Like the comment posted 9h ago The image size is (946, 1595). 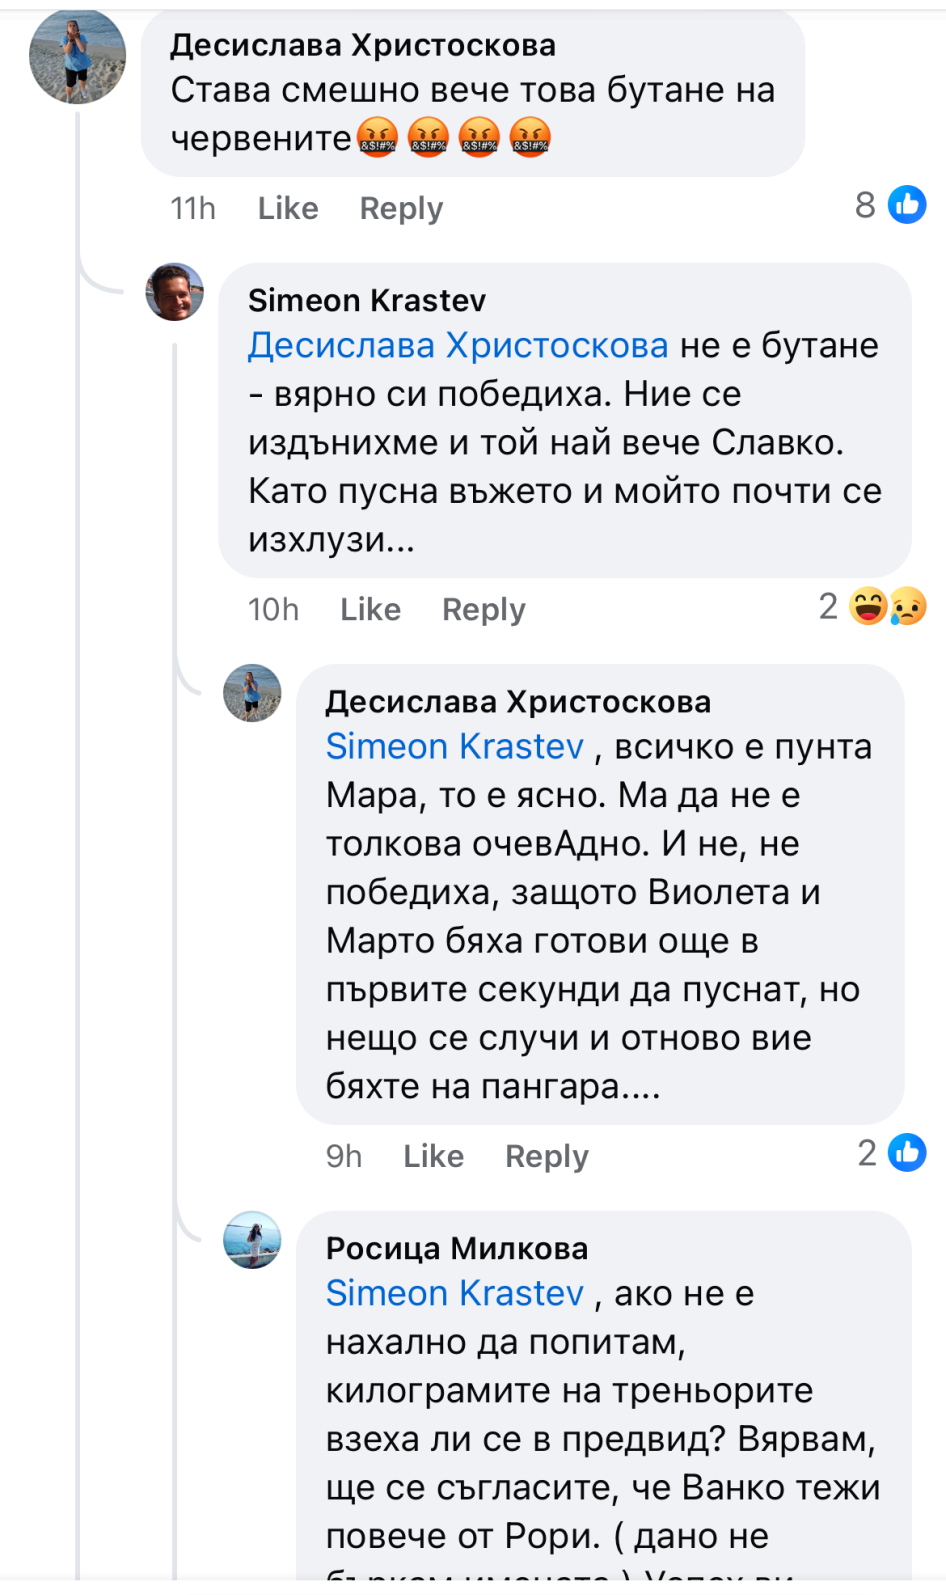[433, 1156]
